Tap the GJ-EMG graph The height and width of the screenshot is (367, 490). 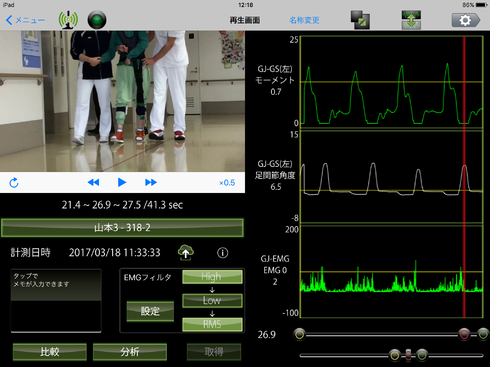coord(391,271)
